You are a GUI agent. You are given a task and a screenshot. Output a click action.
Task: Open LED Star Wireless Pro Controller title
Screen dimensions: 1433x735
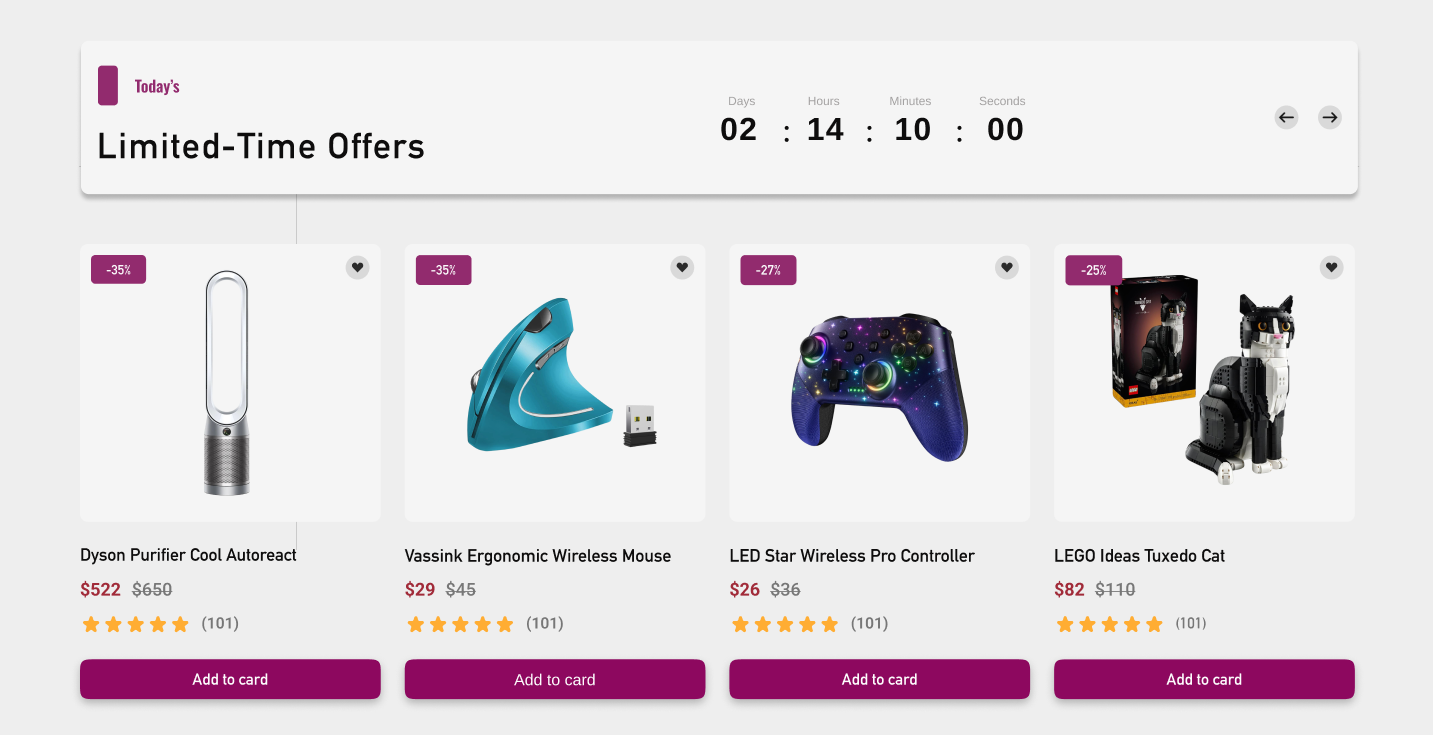[852, 556]
